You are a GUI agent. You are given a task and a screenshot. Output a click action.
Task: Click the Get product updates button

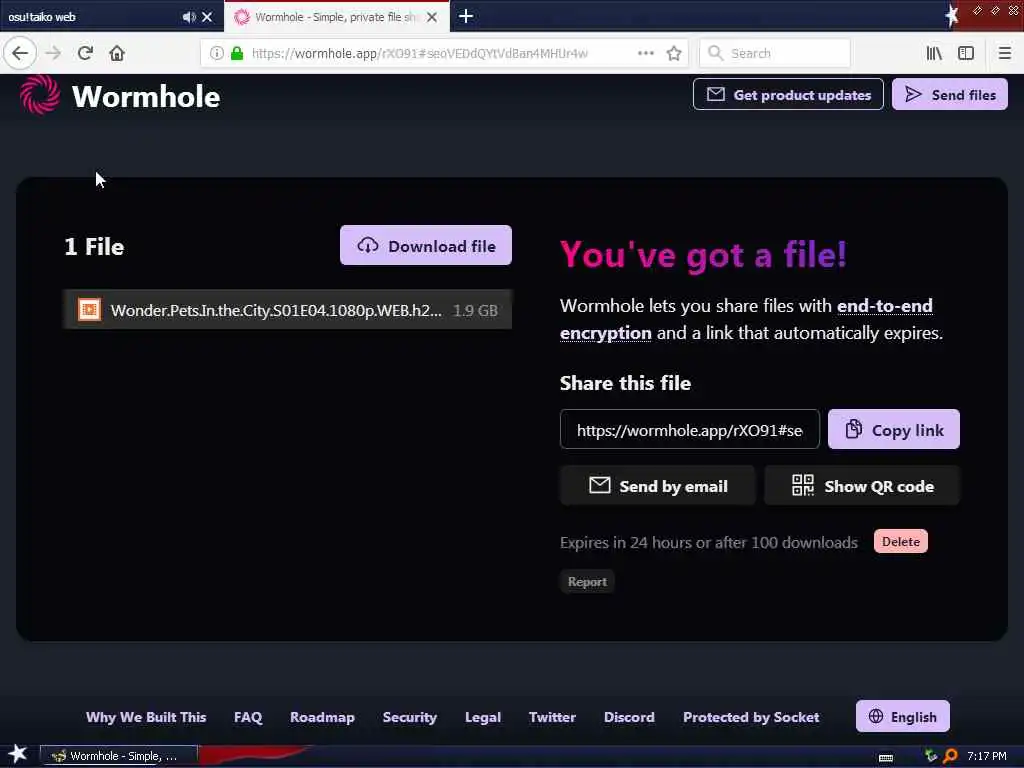pyautogui.click(x=788, y=95)
